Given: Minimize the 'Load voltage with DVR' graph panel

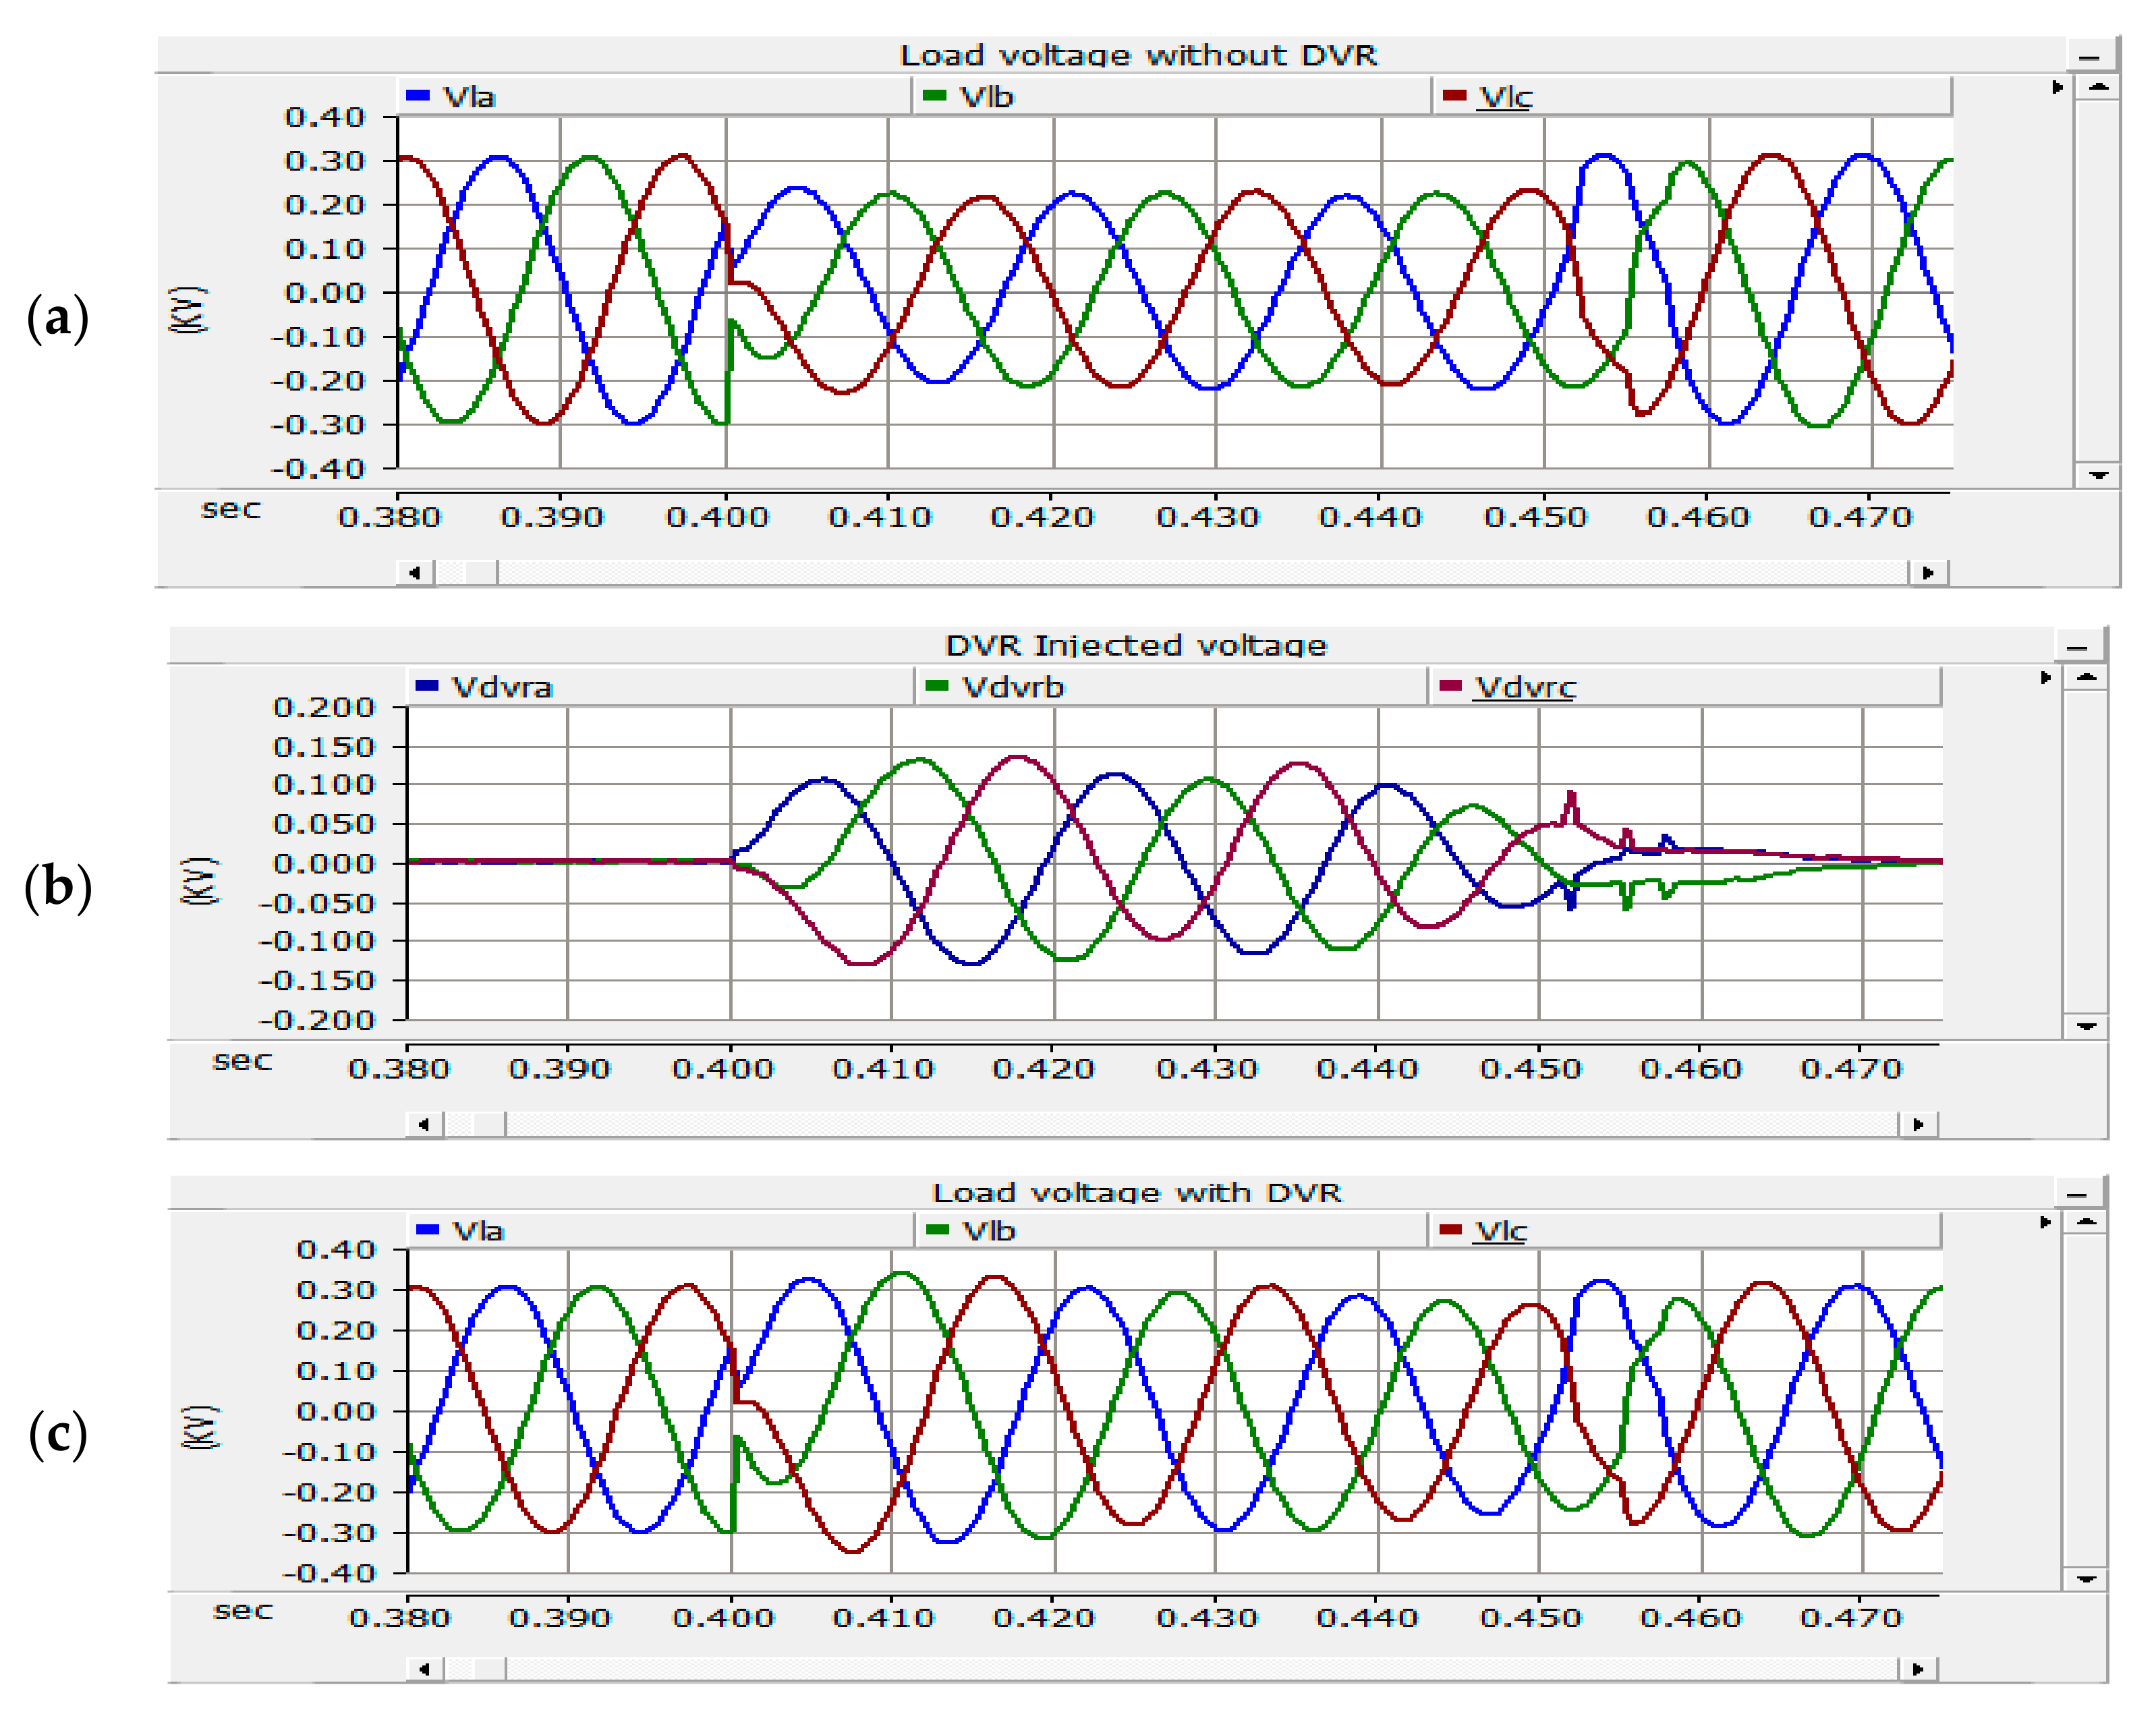Looking at the screenshot, I should tap(2077, 1194).
